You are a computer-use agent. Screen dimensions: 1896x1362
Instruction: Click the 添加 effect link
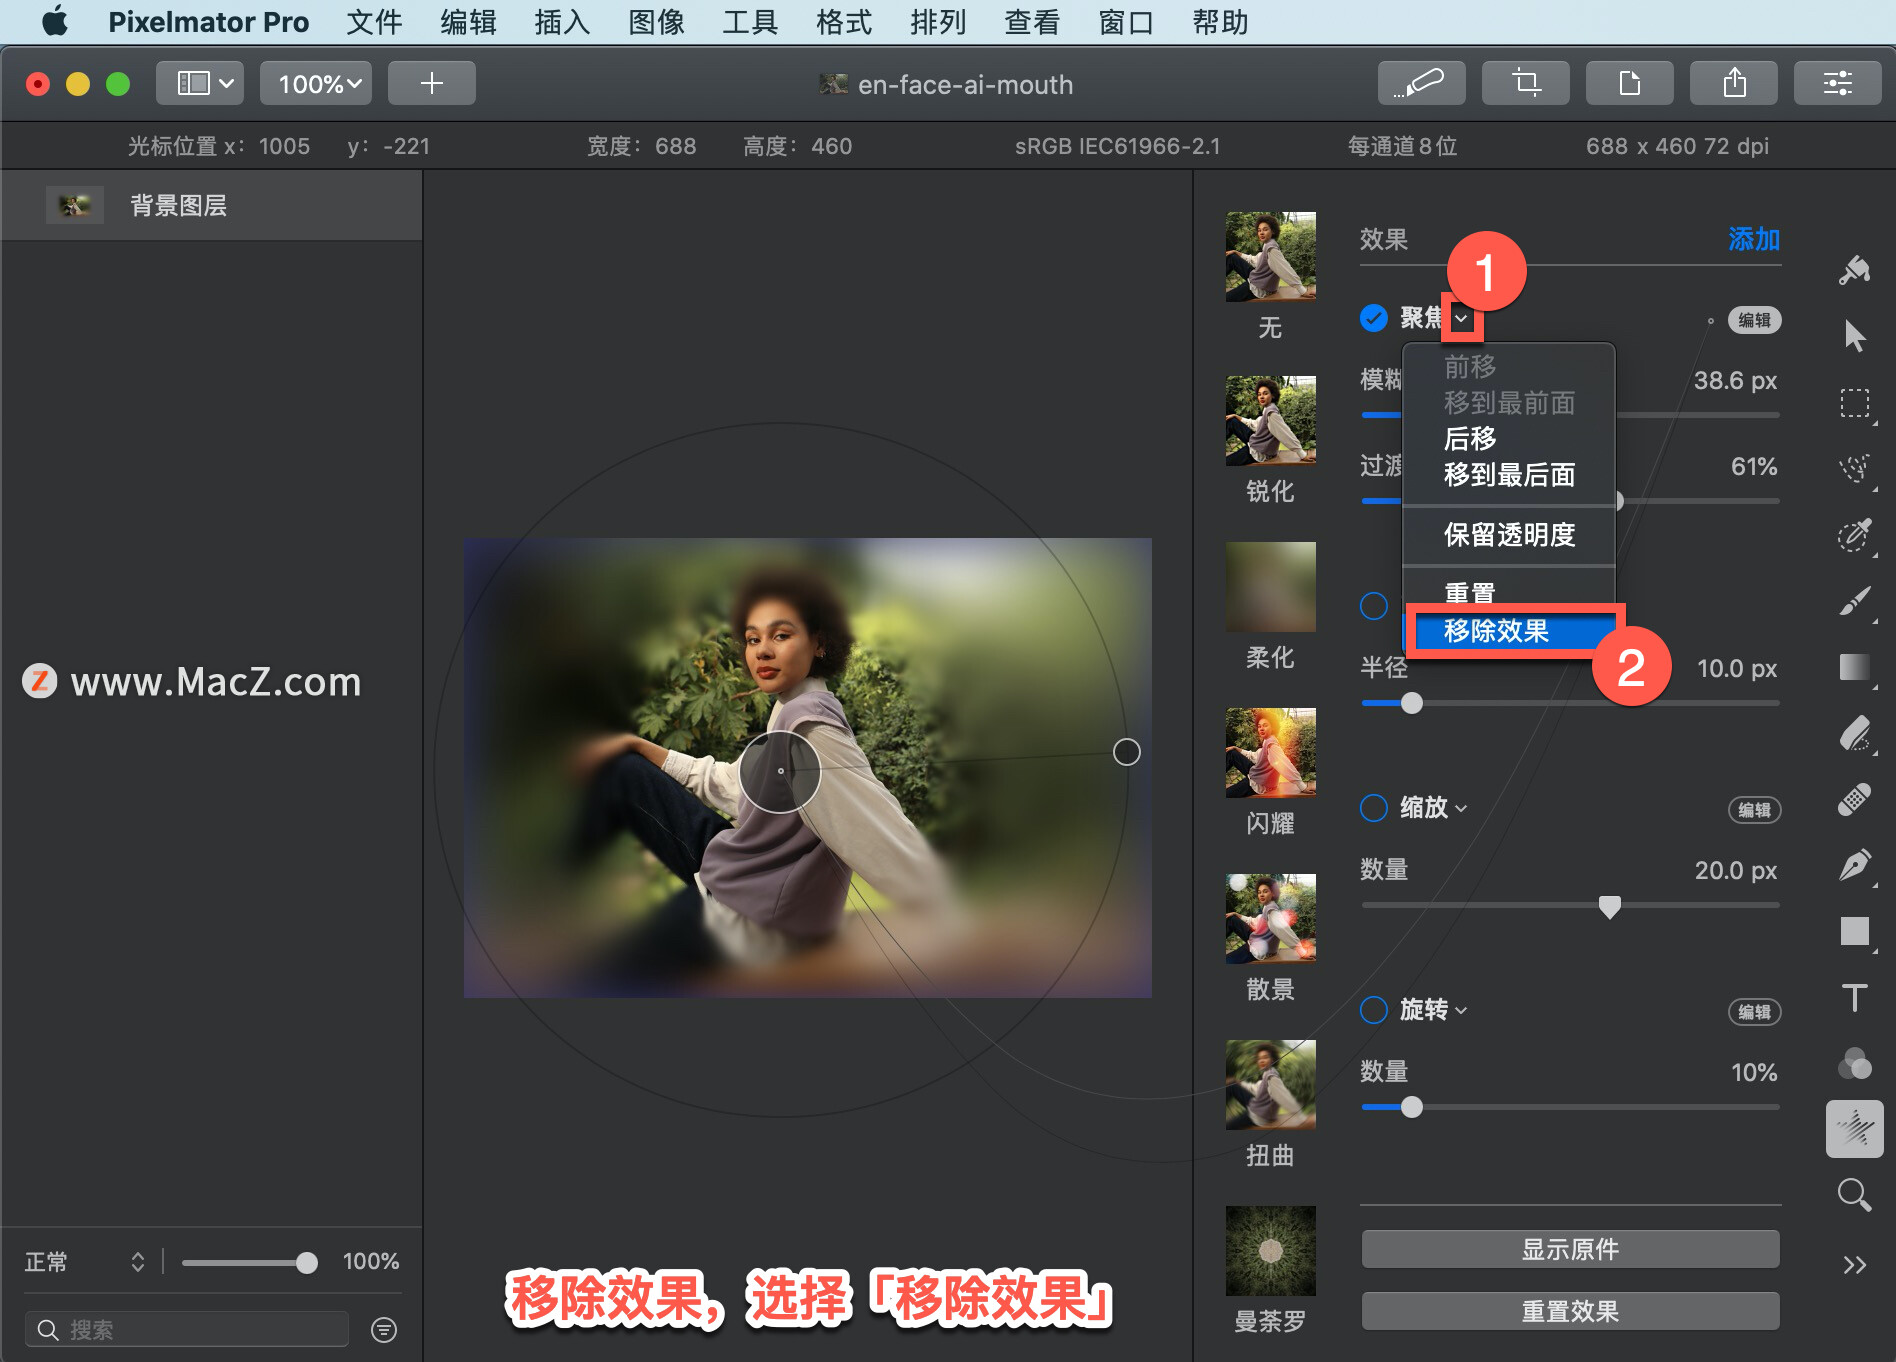pos(1754,239)
